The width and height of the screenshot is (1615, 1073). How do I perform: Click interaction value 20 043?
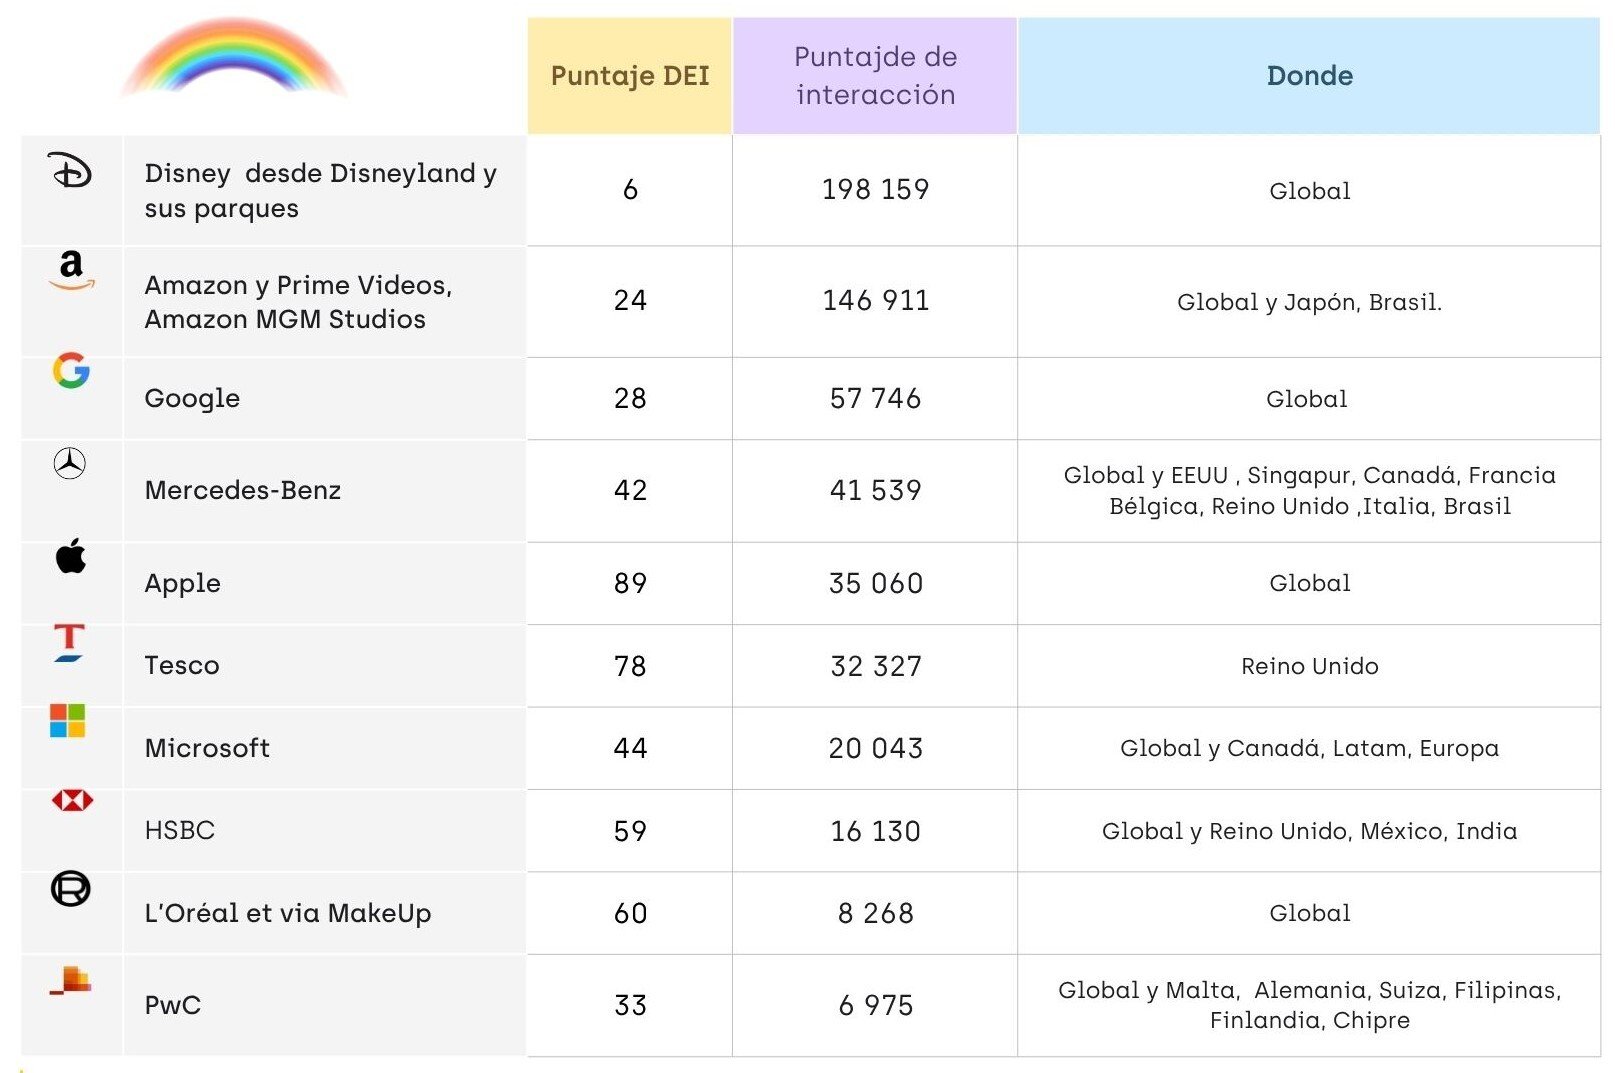[875, 748]
